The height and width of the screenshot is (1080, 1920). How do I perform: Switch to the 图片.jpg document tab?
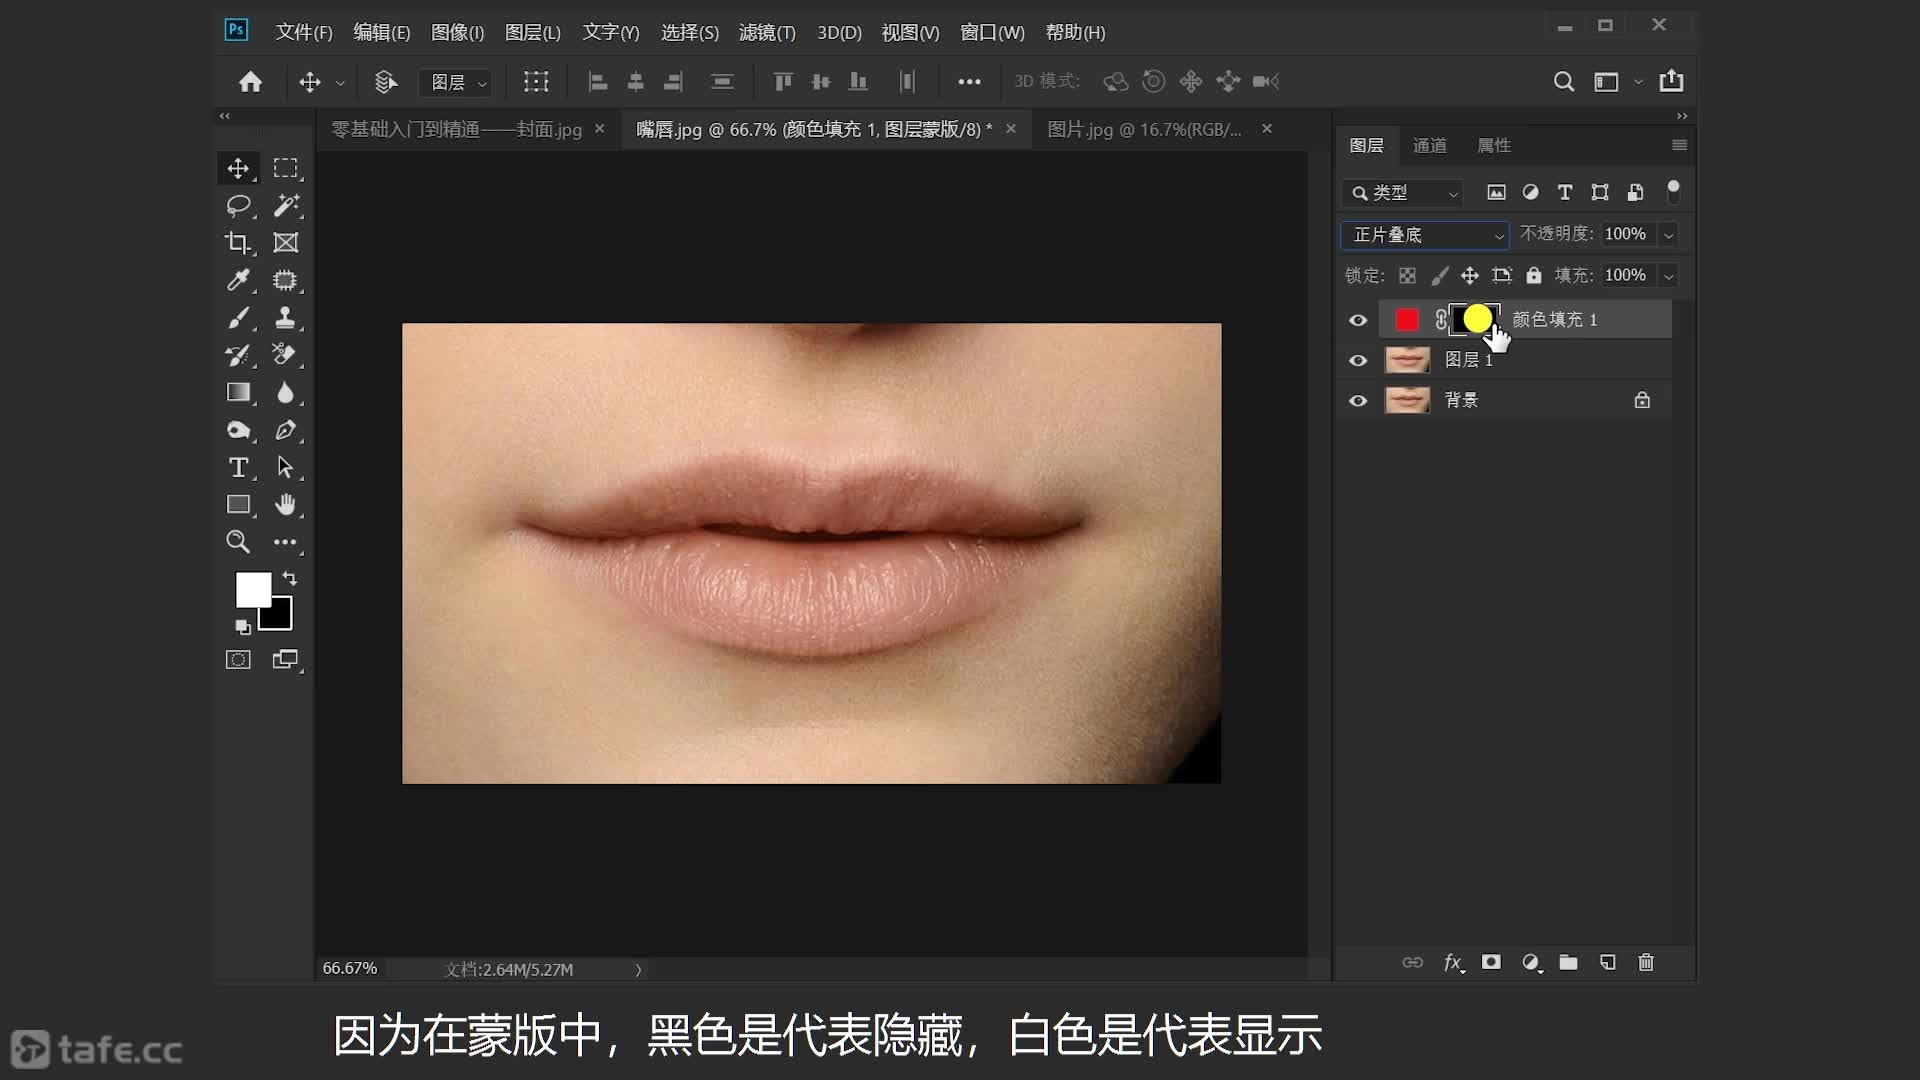tap(1144, 129)
